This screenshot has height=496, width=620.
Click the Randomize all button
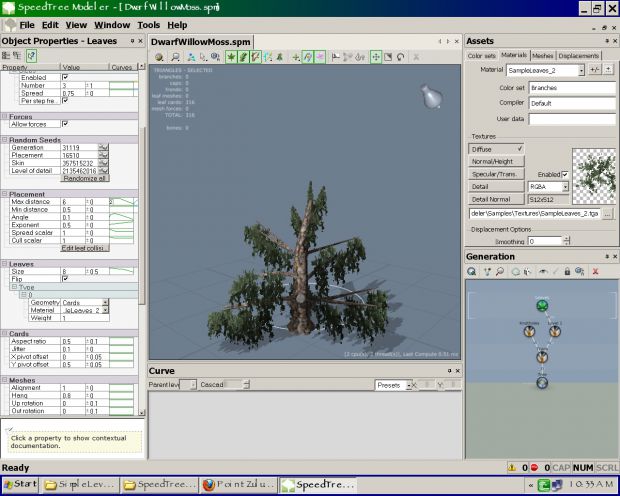tap(84, 177)
